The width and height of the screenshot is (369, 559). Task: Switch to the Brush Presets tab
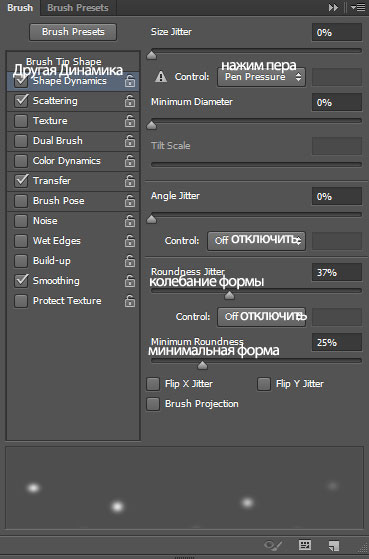coord(78,7)
